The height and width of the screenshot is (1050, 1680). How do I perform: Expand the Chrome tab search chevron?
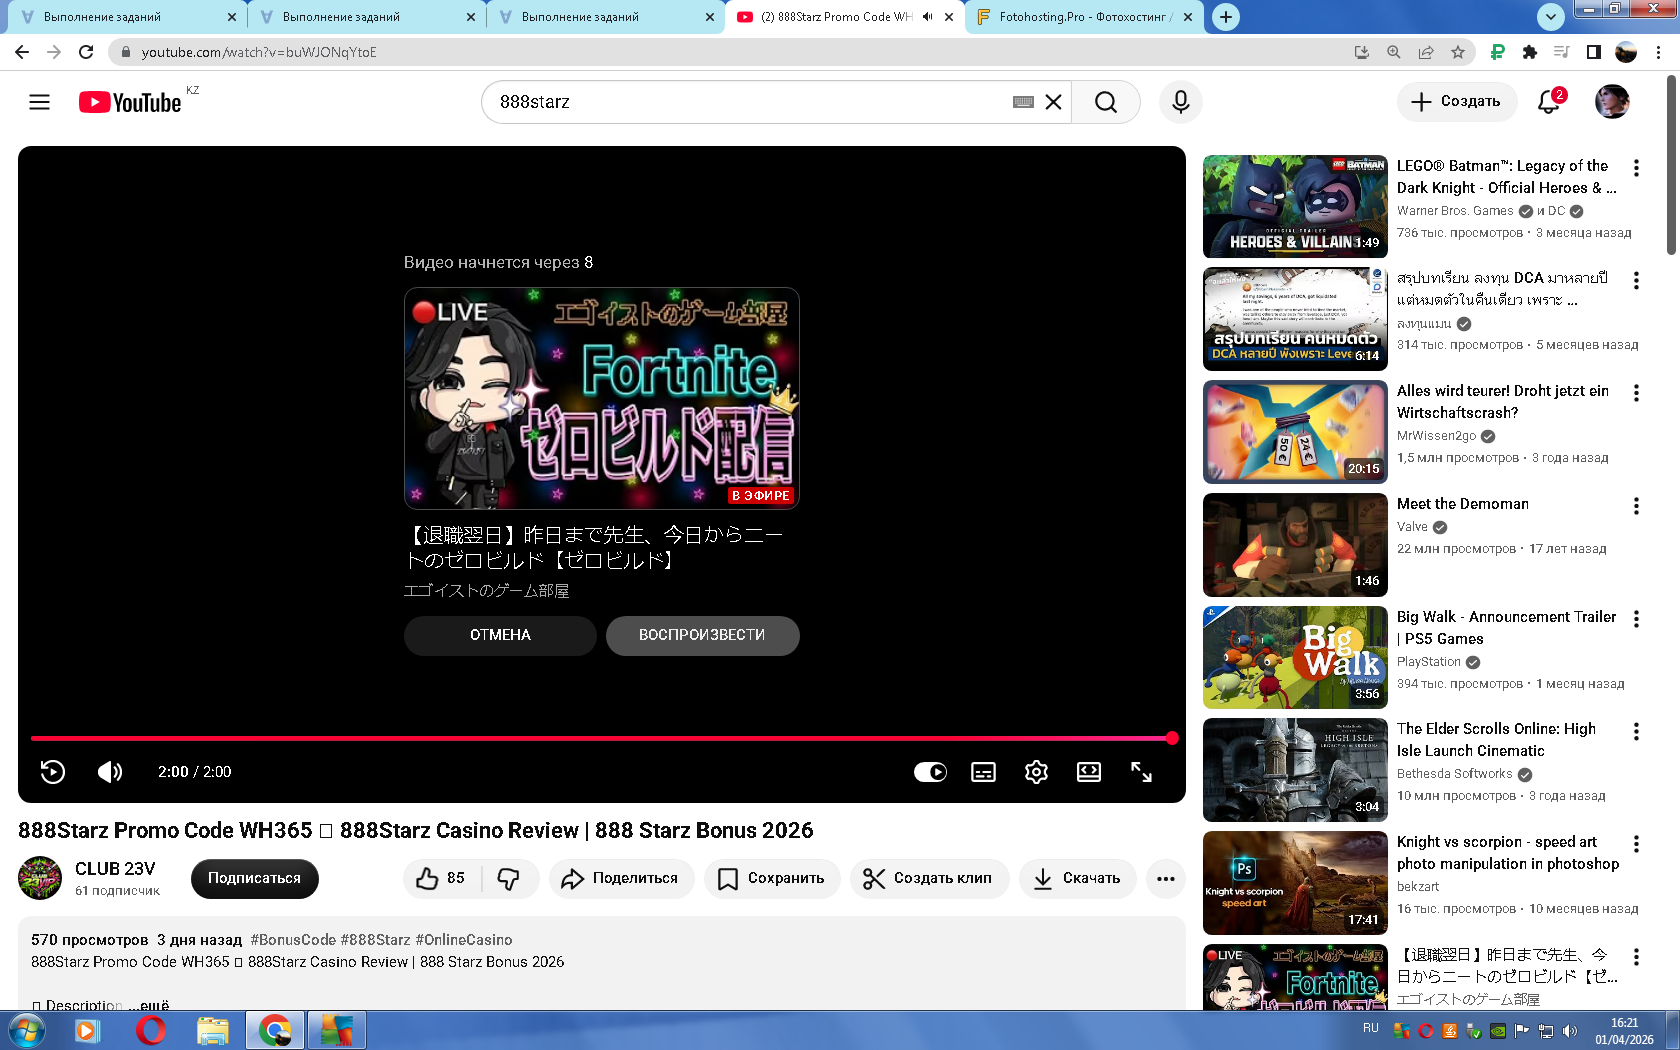[1550, 17]
